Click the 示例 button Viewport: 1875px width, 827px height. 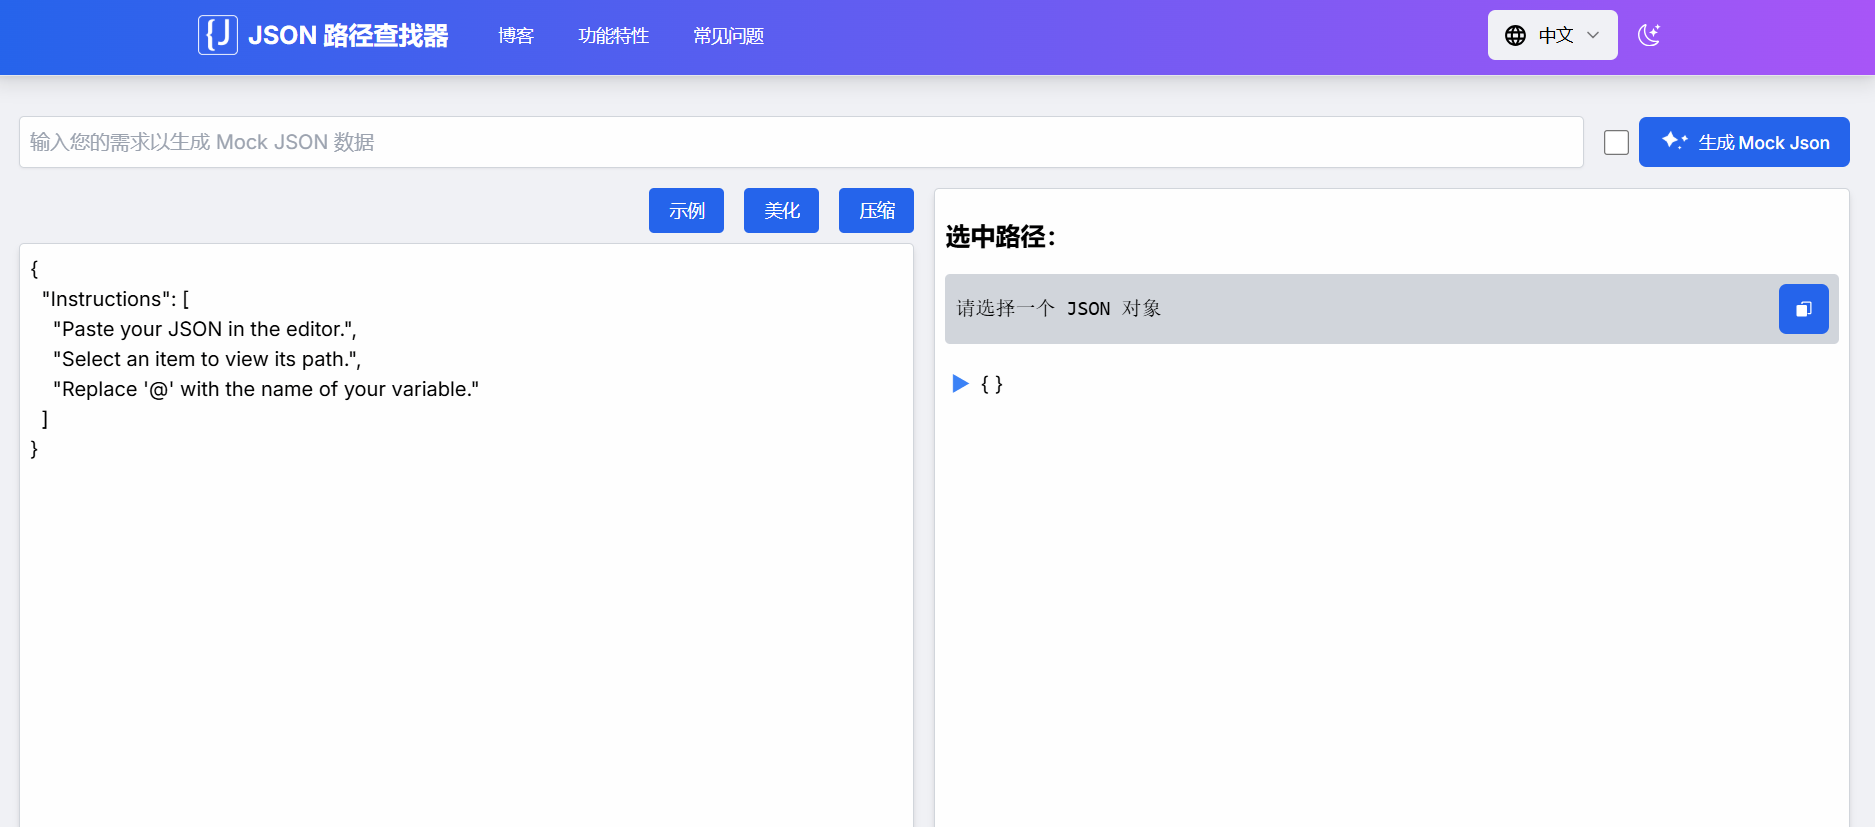[686, 210]
